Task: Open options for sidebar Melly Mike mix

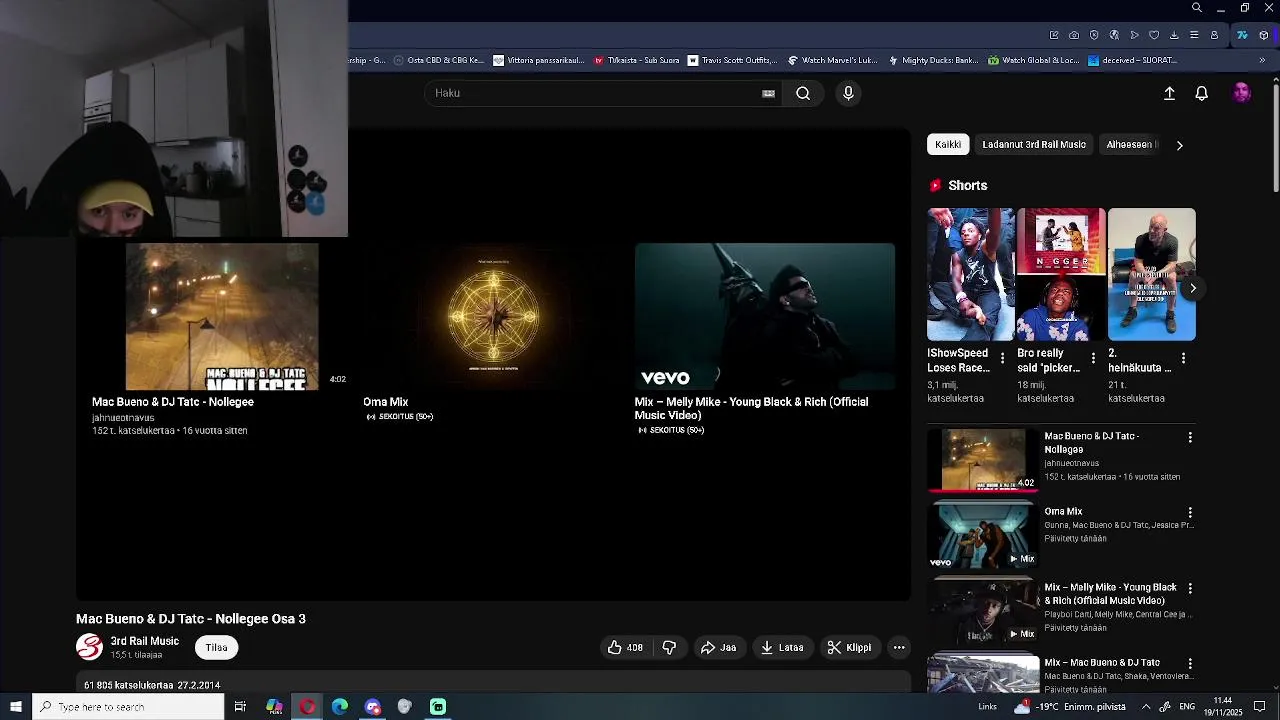Action: point(1190,588)
